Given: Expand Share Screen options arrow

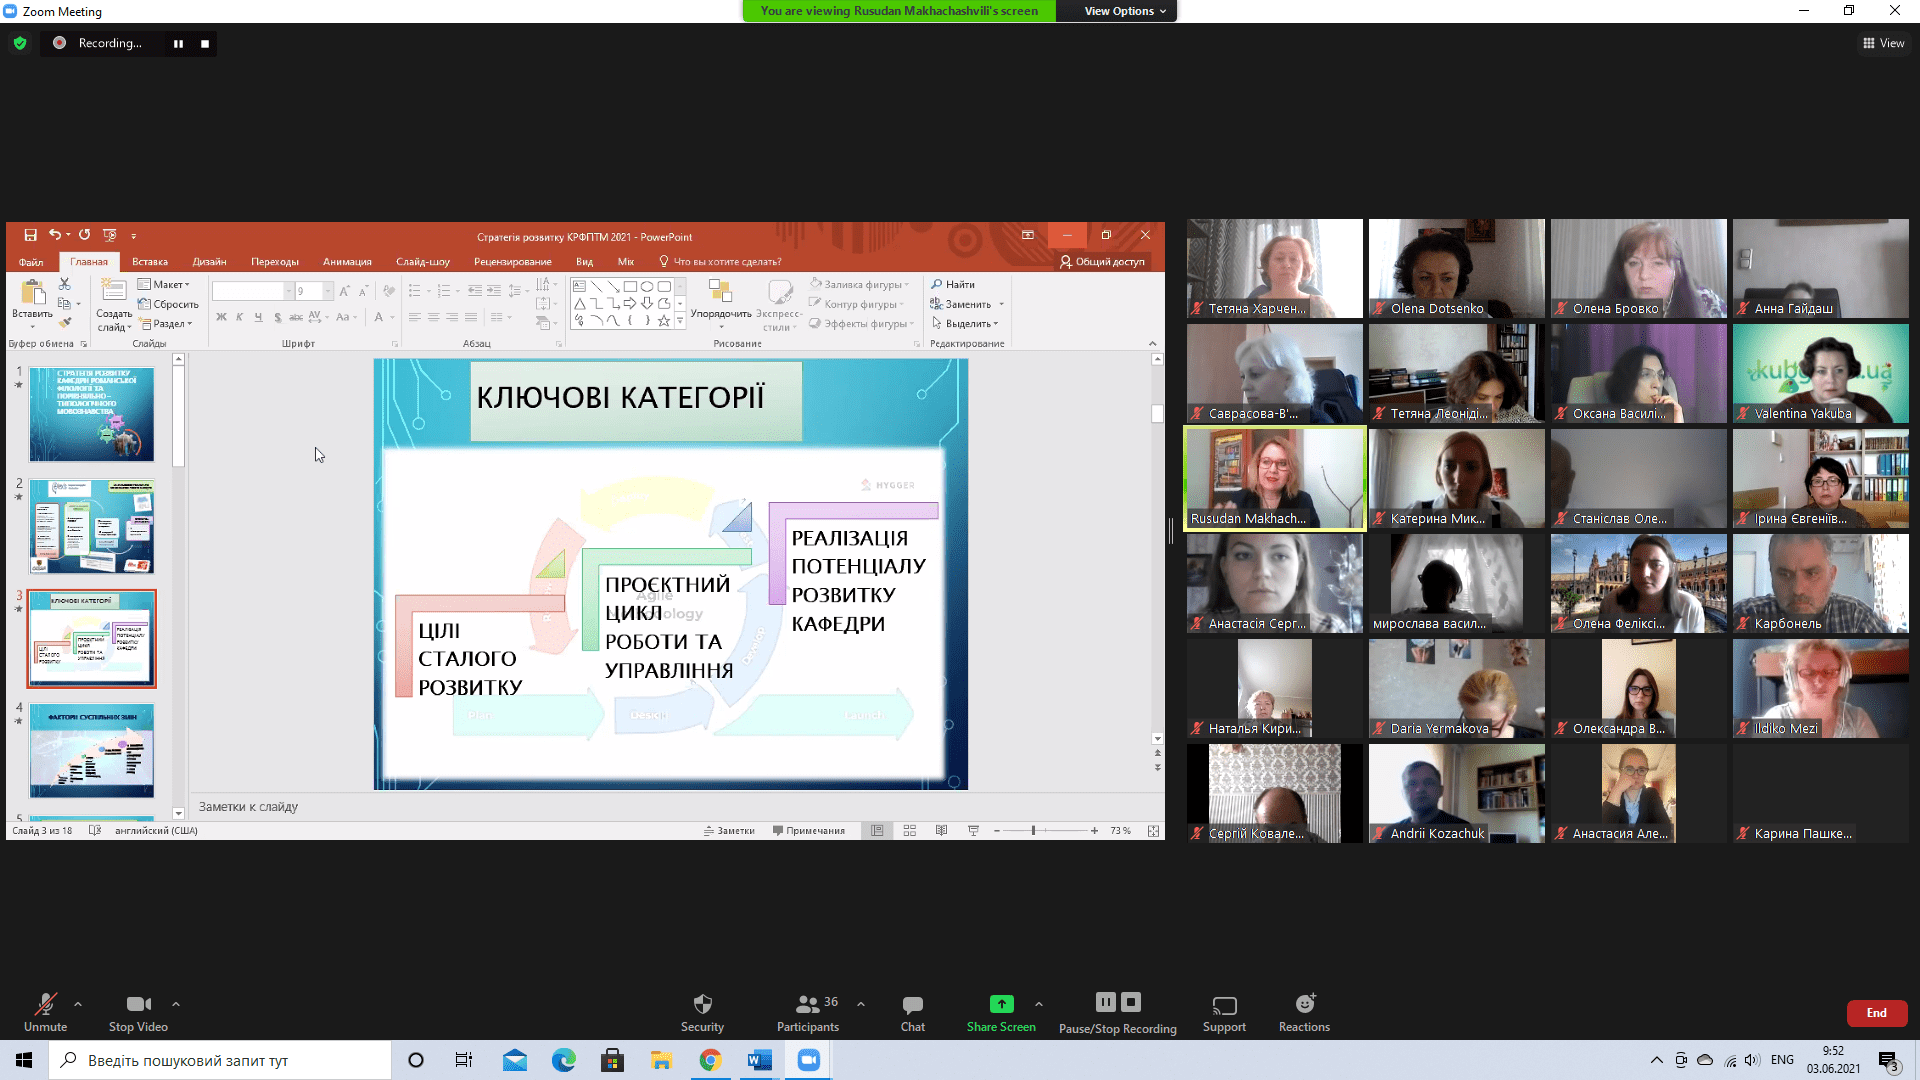Looking at the screenshot, I should point(1039,1004).
